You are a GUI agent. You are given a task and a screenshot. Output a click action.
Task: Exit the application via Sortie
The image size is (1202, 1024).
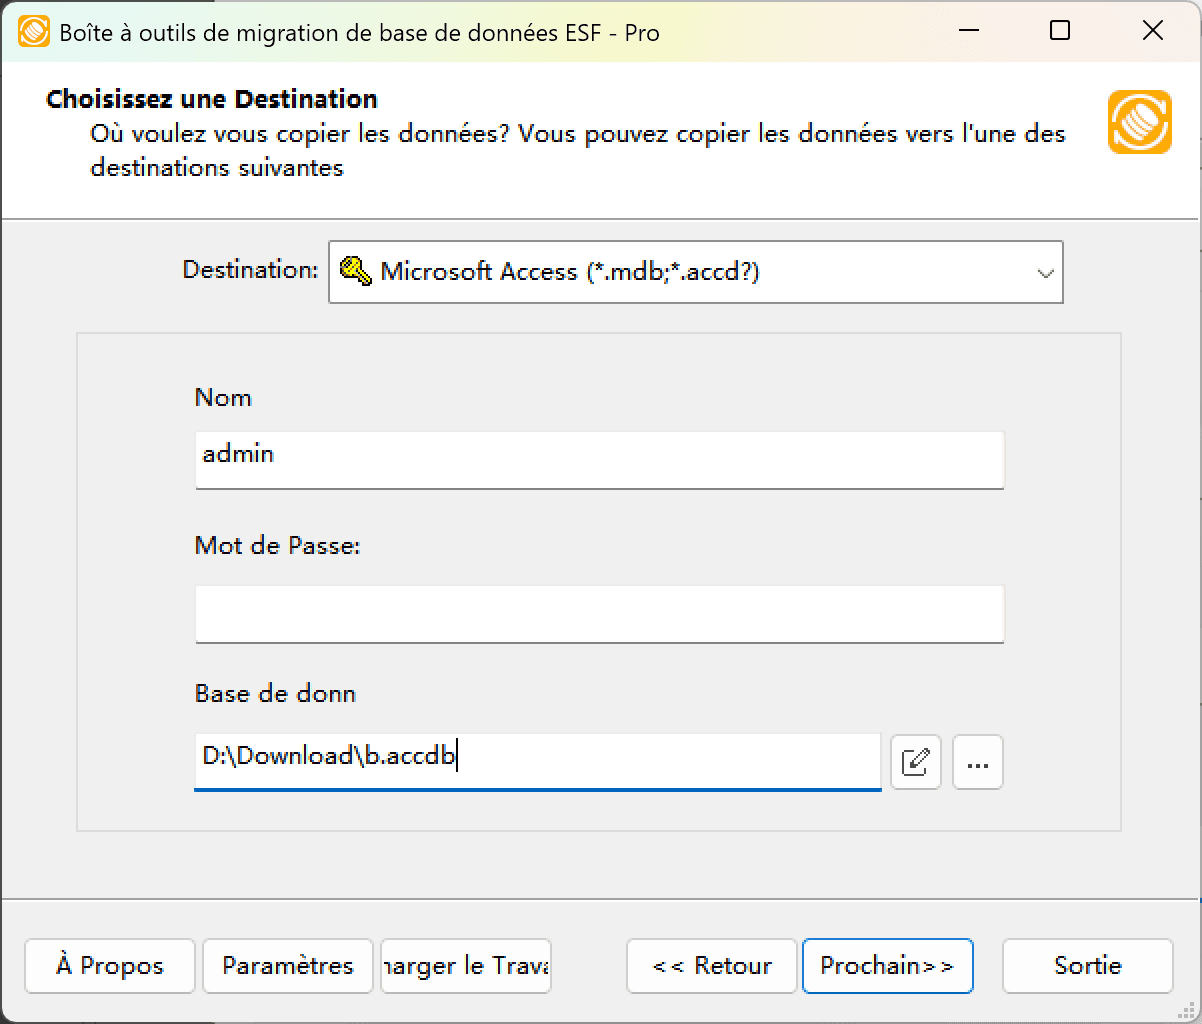click(1087, 966)
